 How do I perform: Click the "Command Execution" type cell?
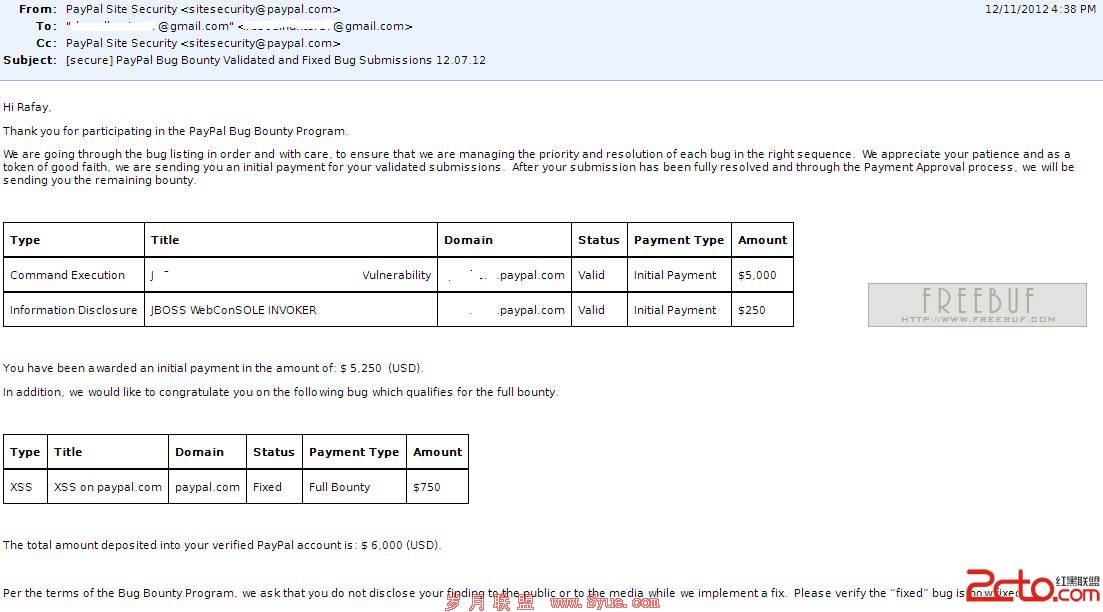(x=74, y=275)
